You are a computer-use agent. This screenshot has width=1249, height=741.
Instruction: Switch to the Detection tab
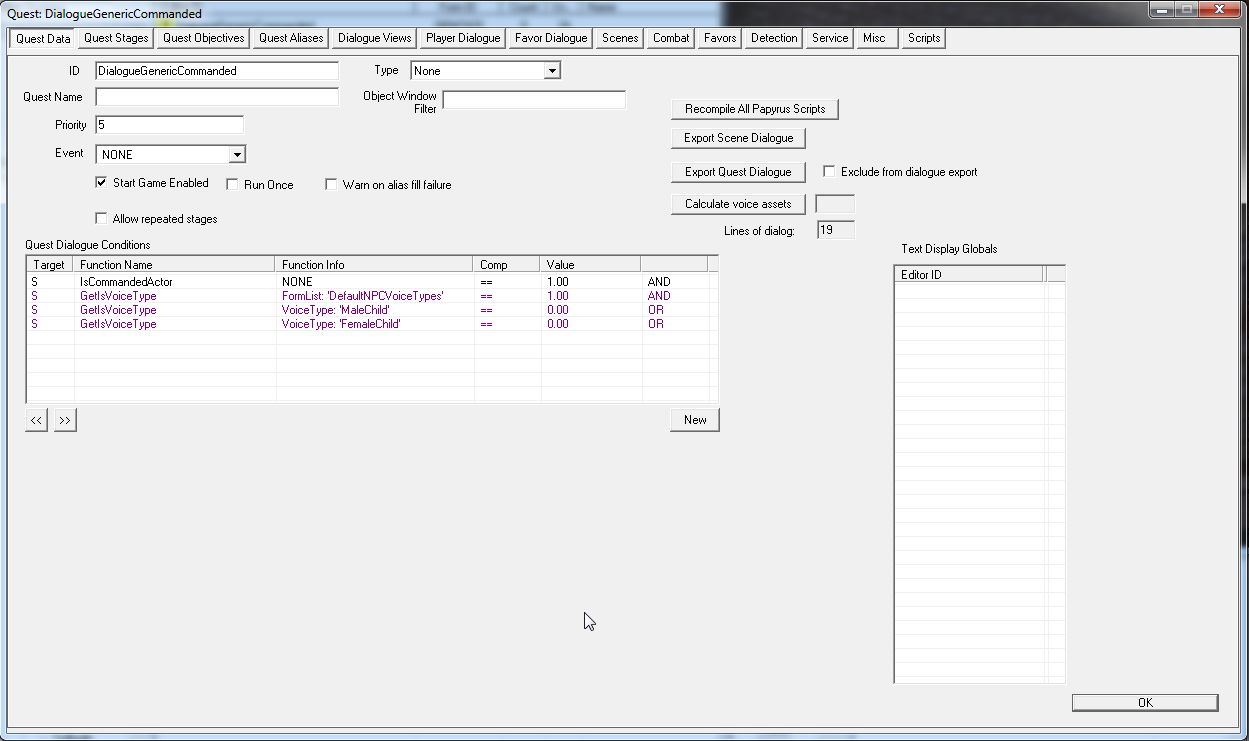tap(774, 38)
